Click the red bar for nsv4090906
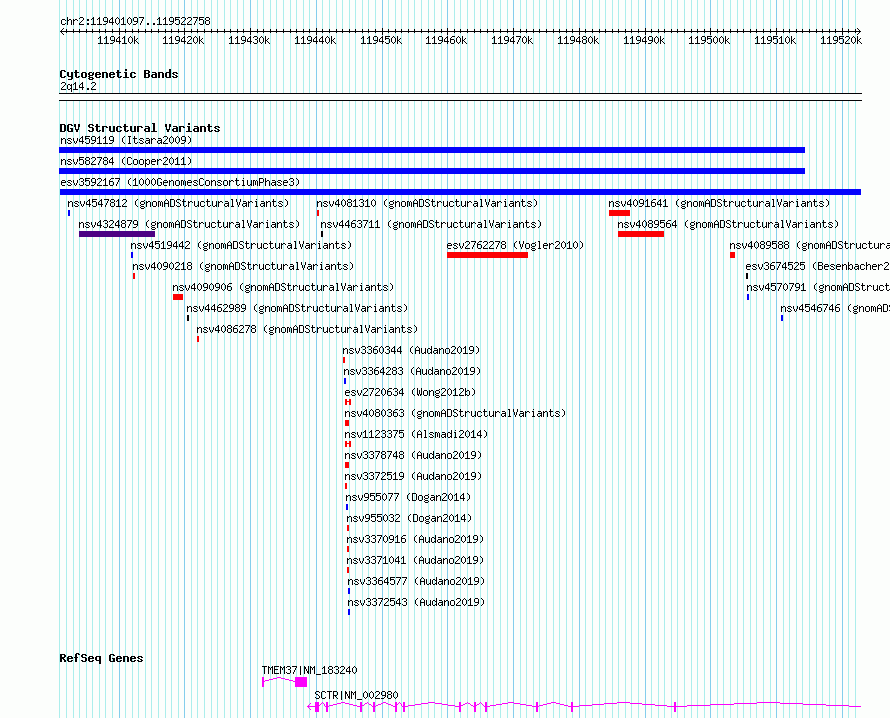This screenshot has width=890, height=718. pos(178,297)
